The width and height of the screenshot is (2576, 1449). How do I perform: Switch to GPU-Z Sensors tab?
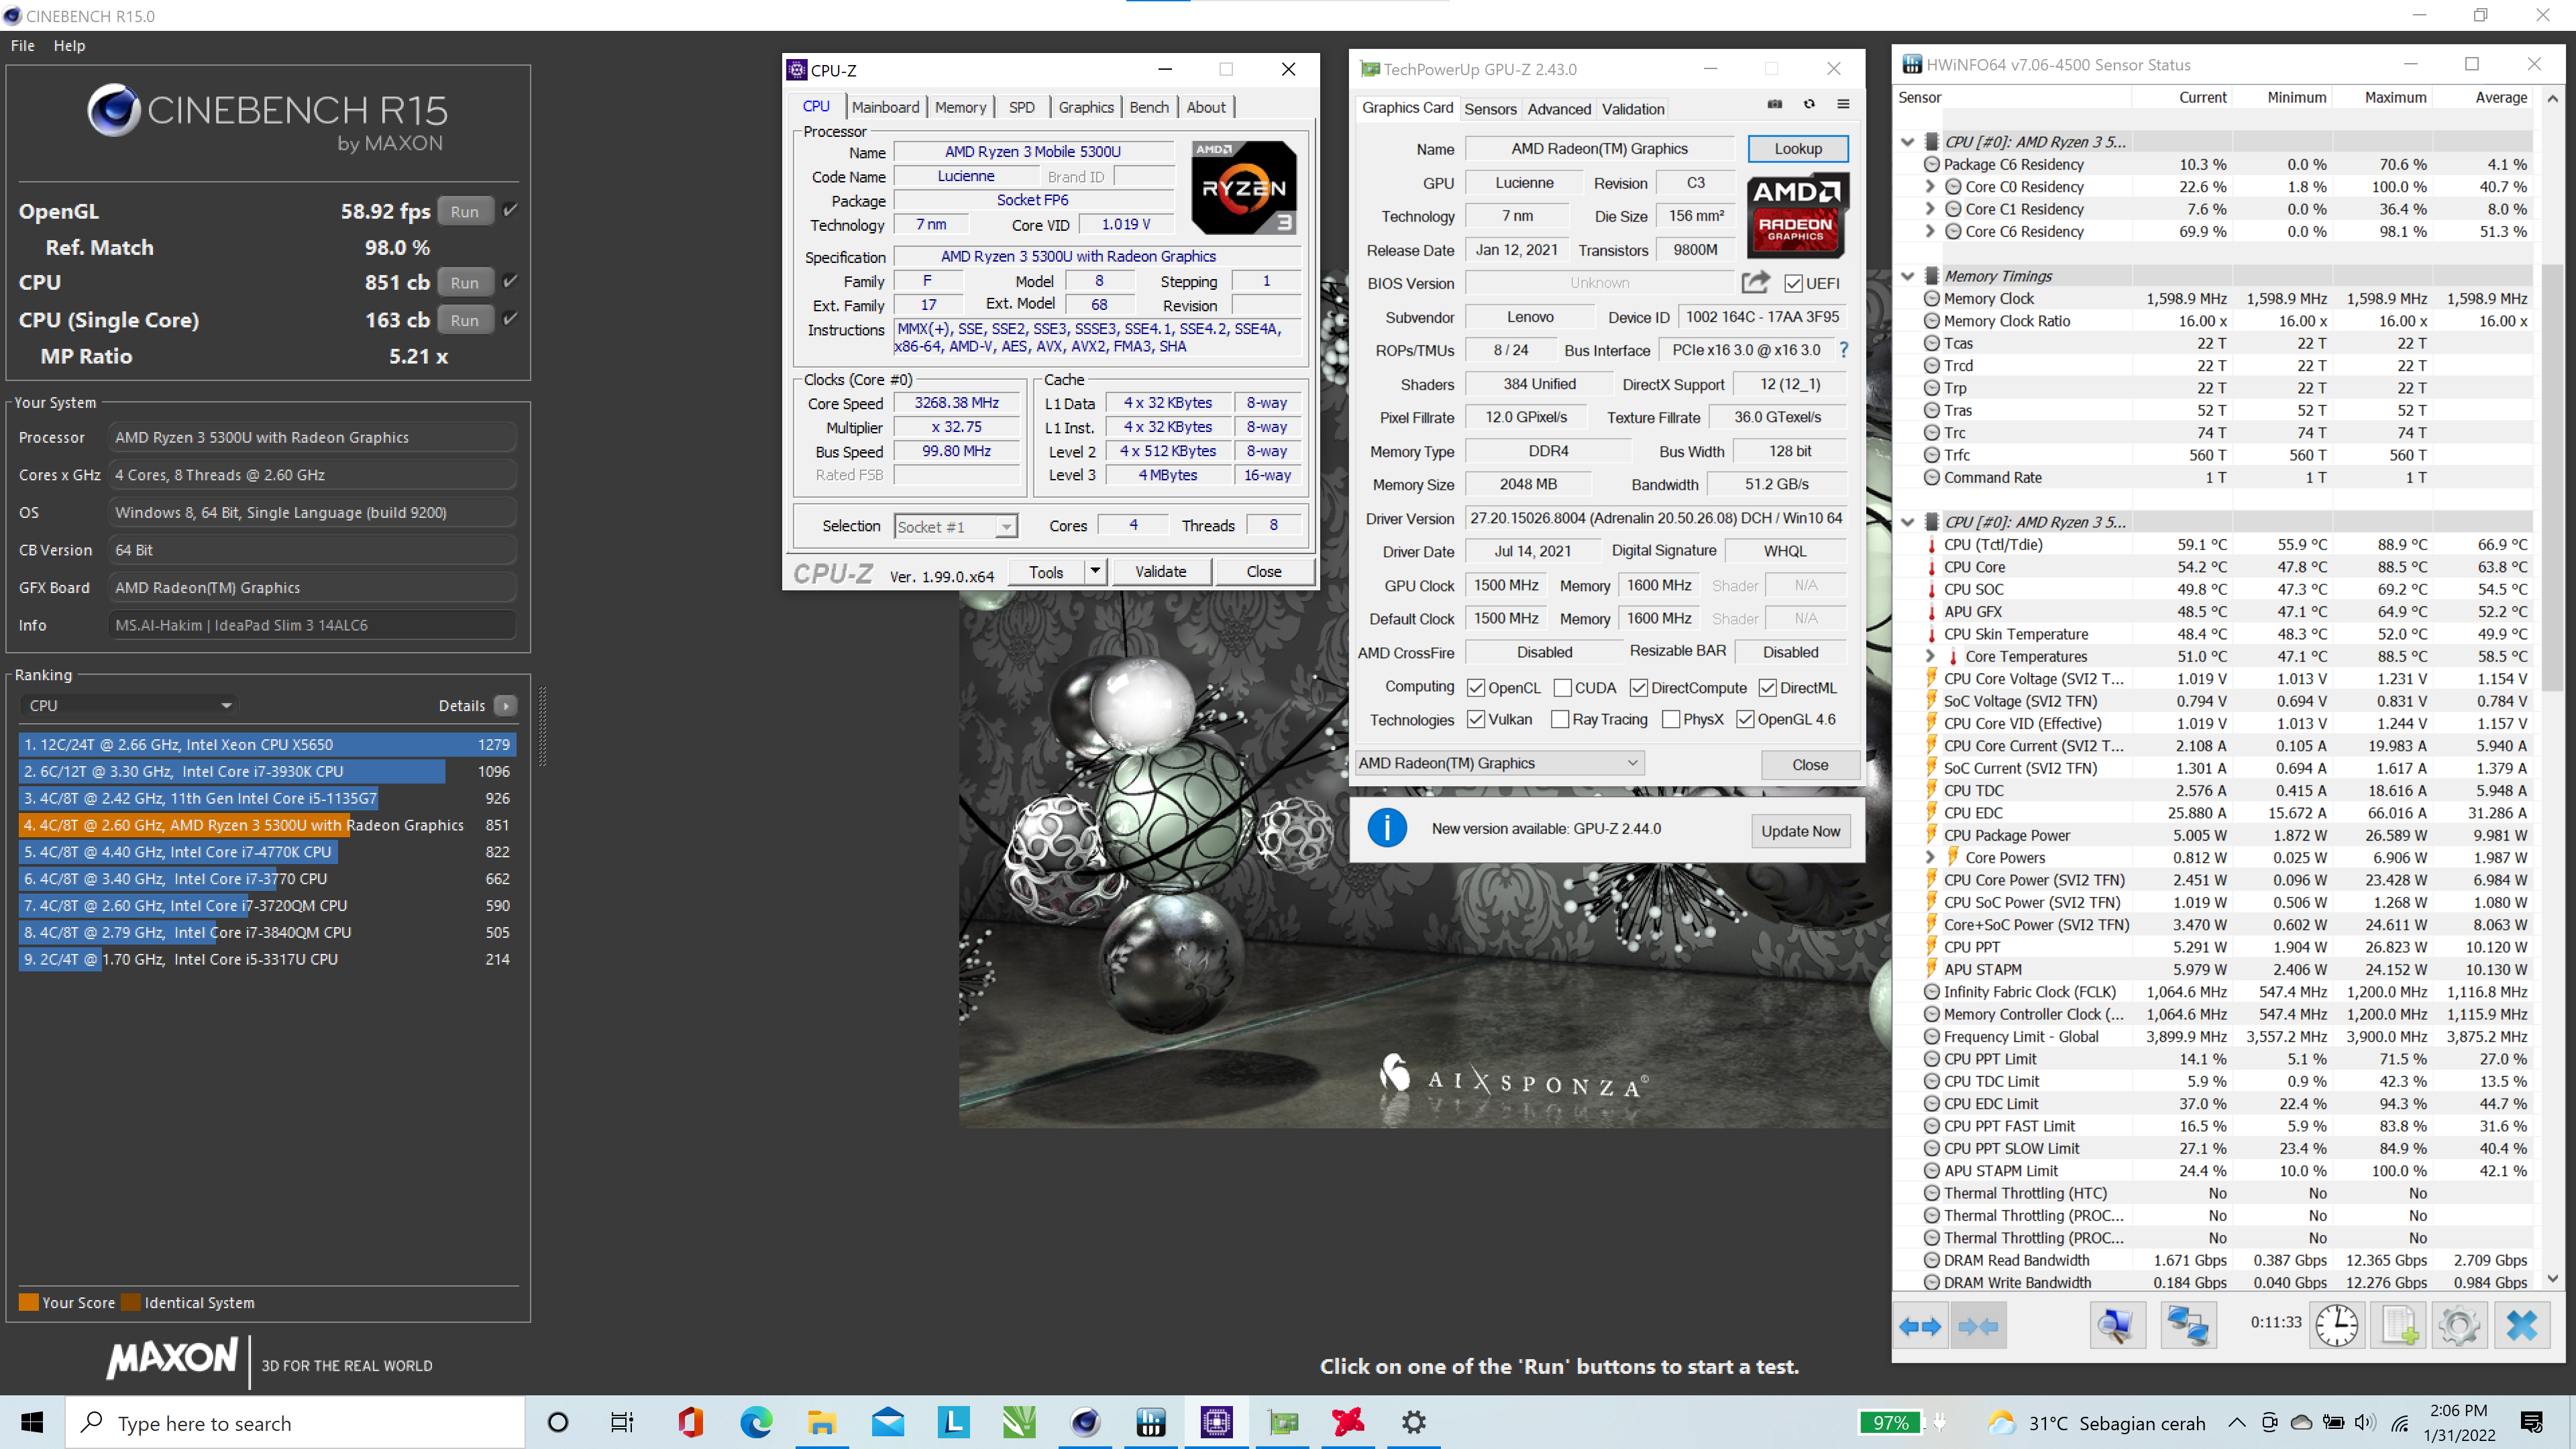(1490, 109)
